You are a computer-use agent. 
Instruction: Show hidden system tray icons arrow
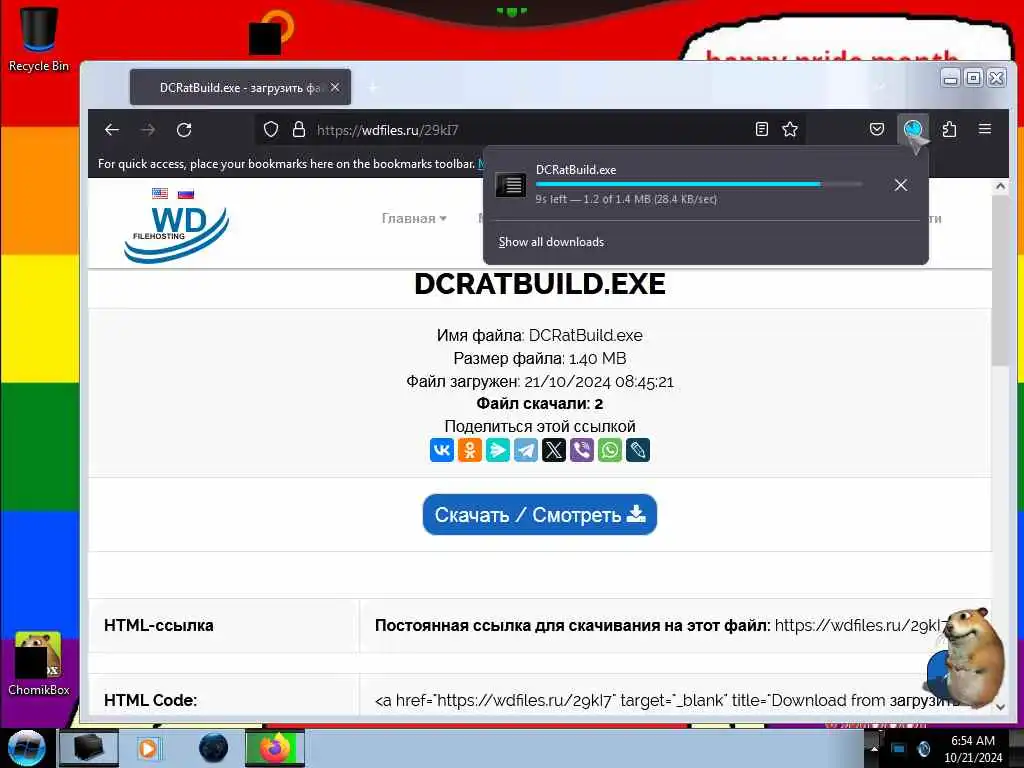coord(874,749)
